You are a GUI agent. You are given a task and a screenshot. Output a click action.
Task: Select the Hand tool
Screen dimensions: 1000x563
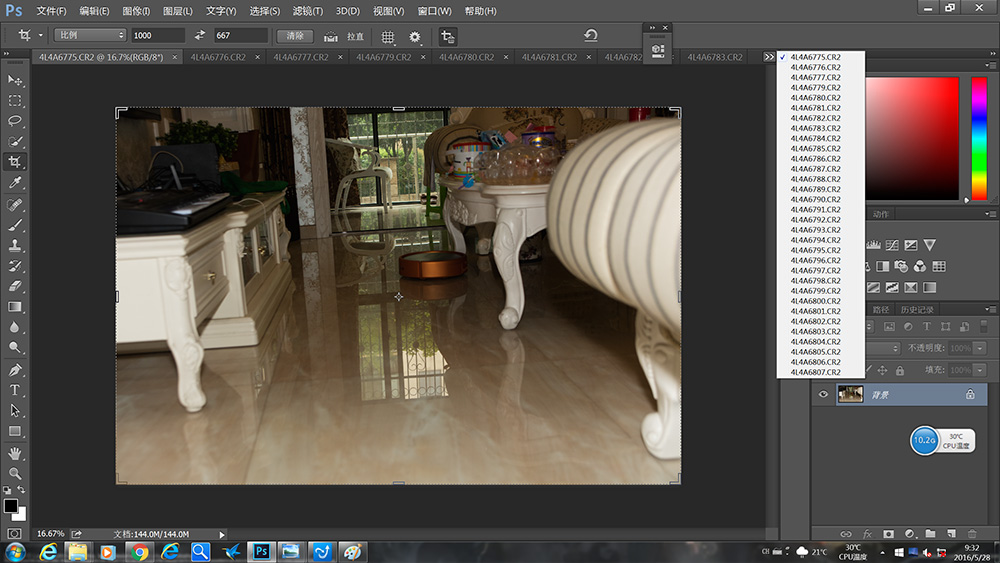tap(15, 452)
